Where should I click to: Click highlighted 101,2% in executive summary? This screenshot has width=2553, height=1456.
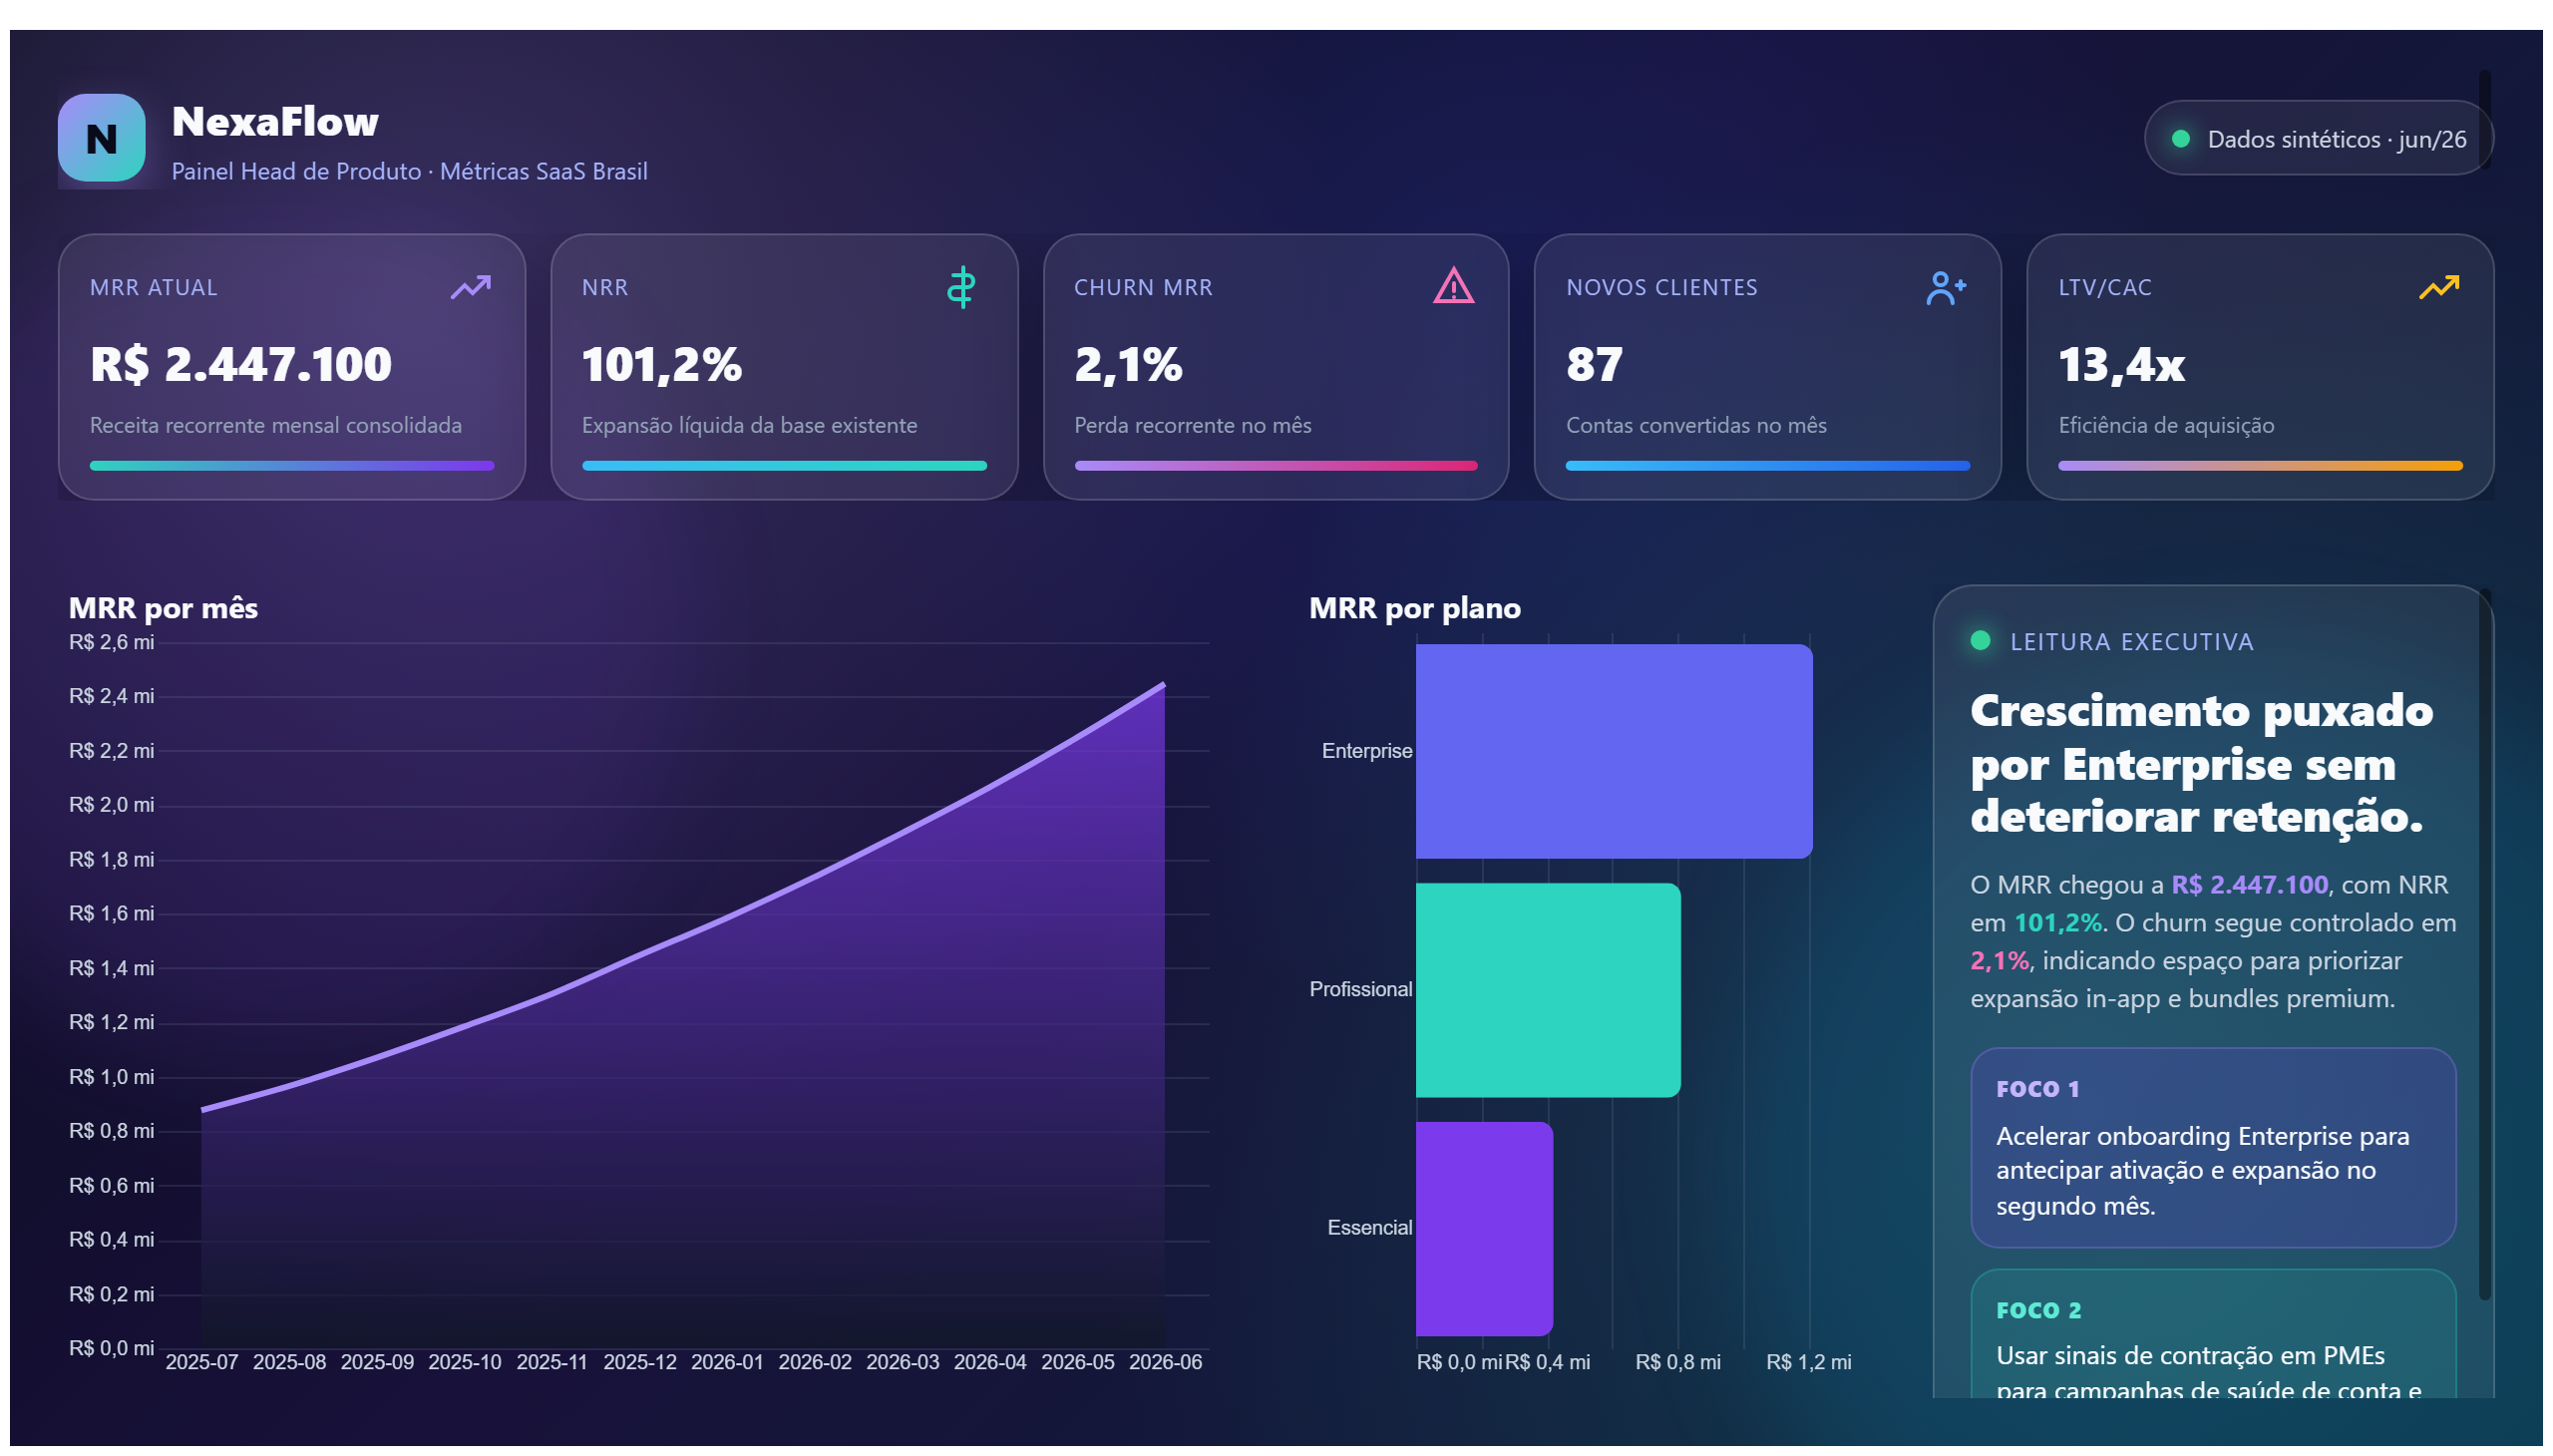click(x=2057, y=923)
